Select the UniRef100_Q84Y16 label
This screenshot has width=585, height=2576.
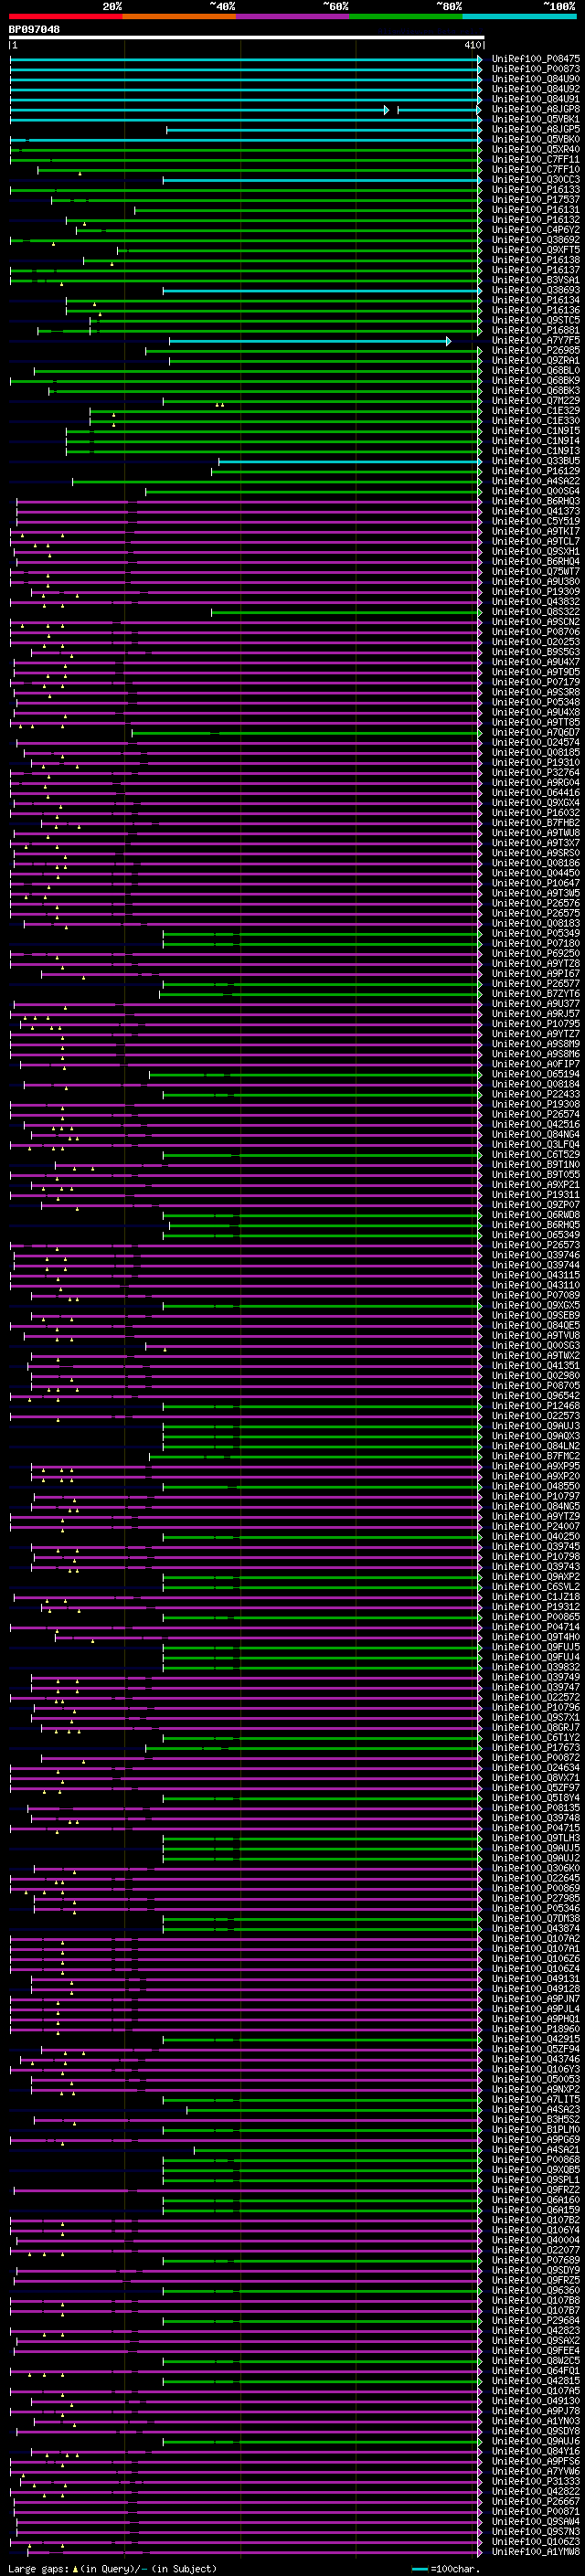coord(536,2450)
